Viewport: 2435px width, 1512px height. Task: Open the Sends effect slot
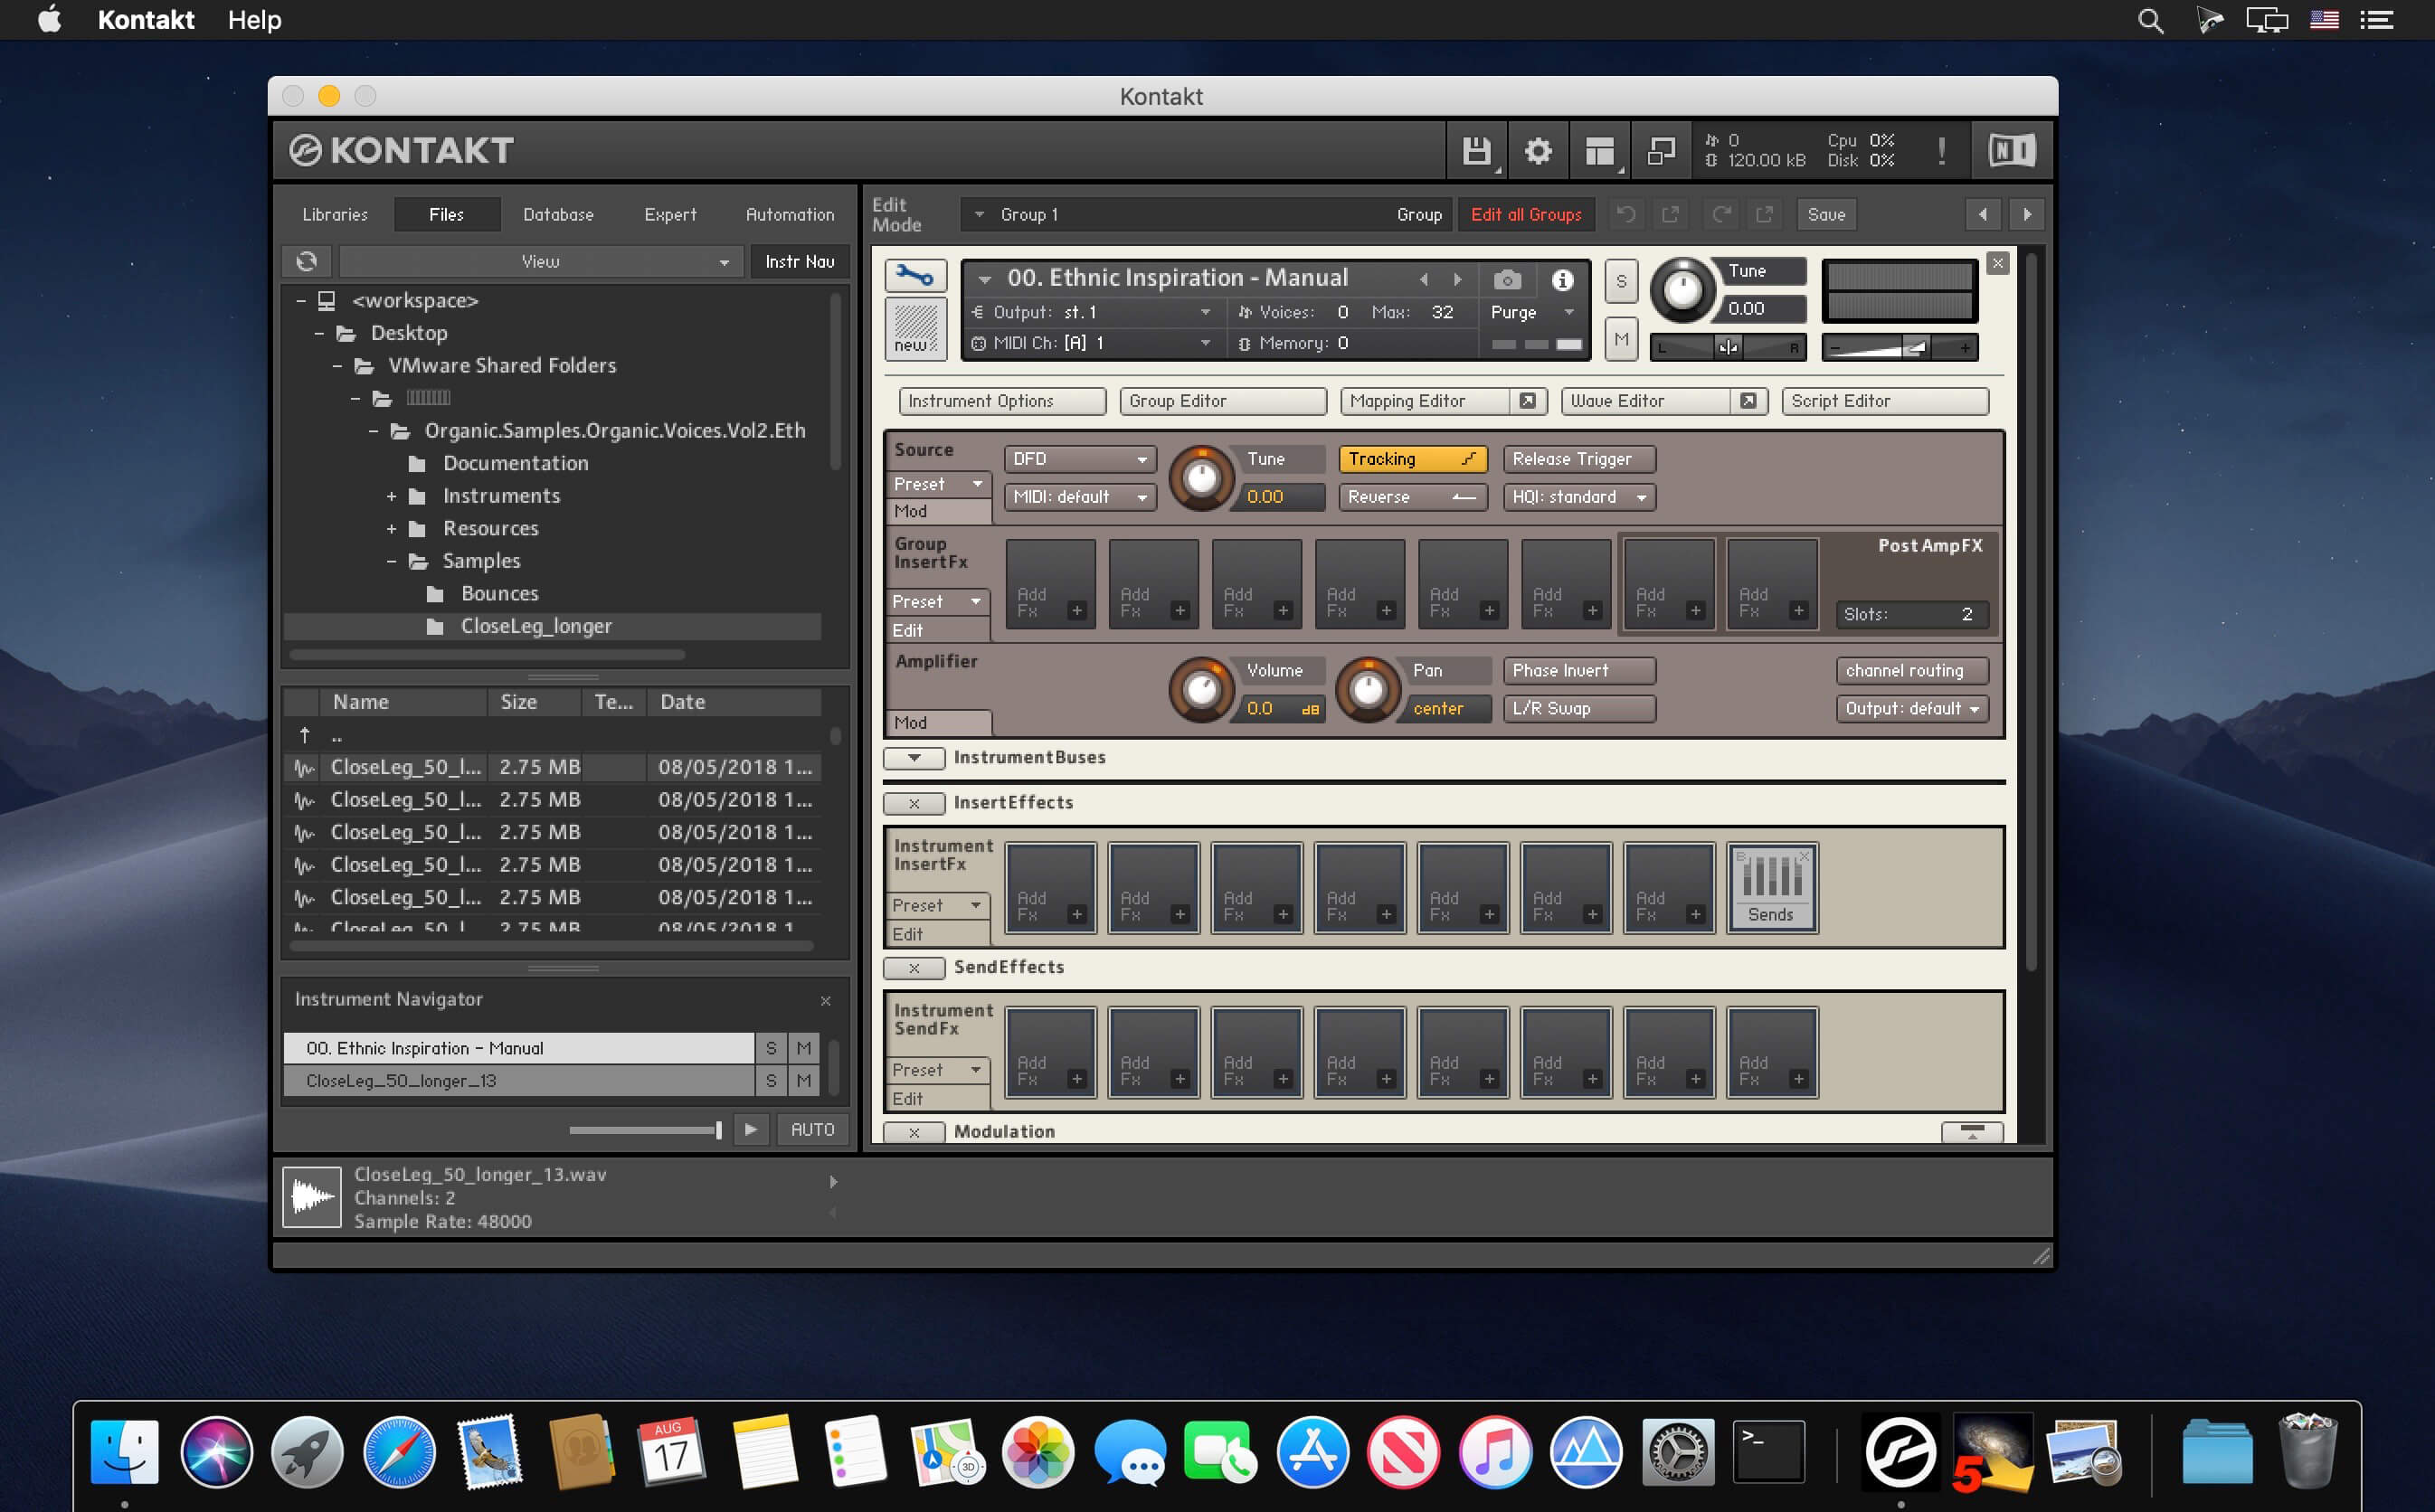click(1771, 887)
